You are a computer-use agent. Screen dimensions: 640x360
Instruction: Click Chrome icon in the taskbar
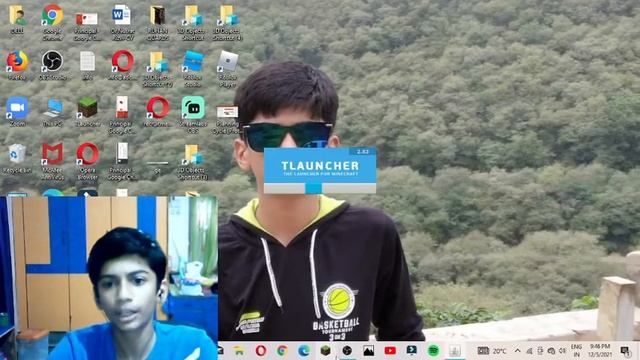pyautogui.click(x=282, y=351)
